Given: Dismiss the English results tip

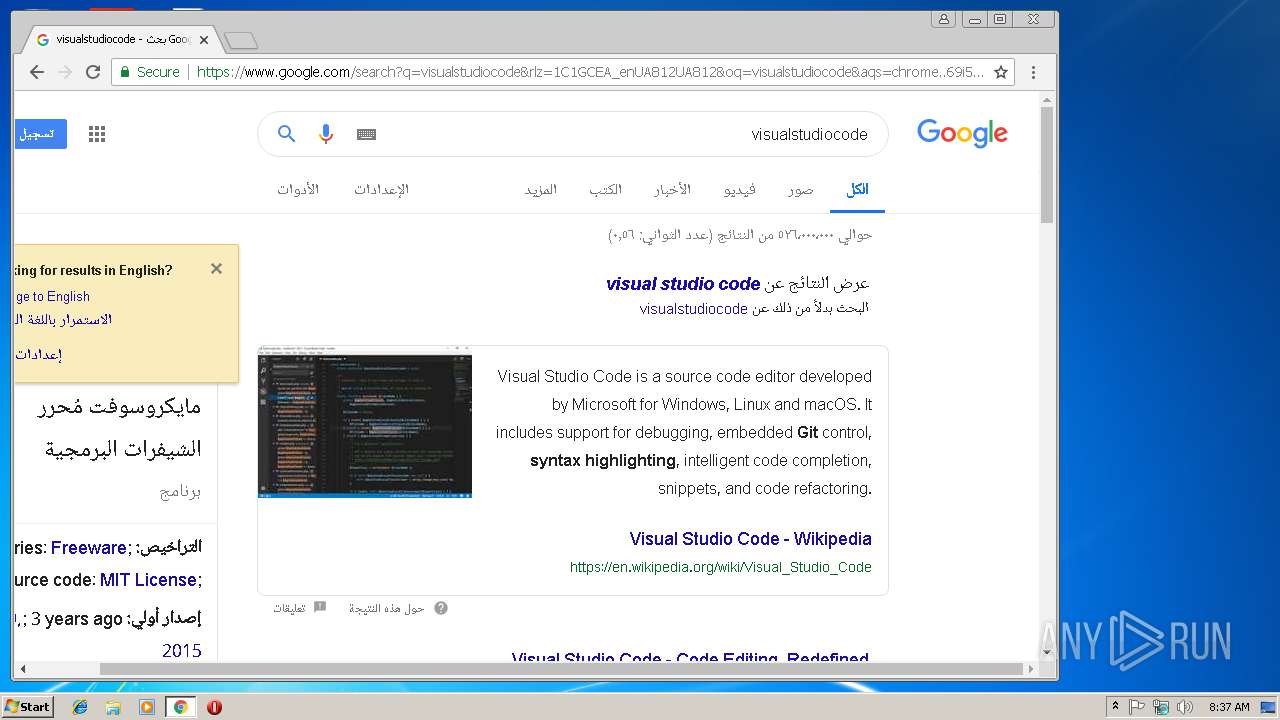Looking at the screenshot, I should pyautogui.click(x=216, y=269).
